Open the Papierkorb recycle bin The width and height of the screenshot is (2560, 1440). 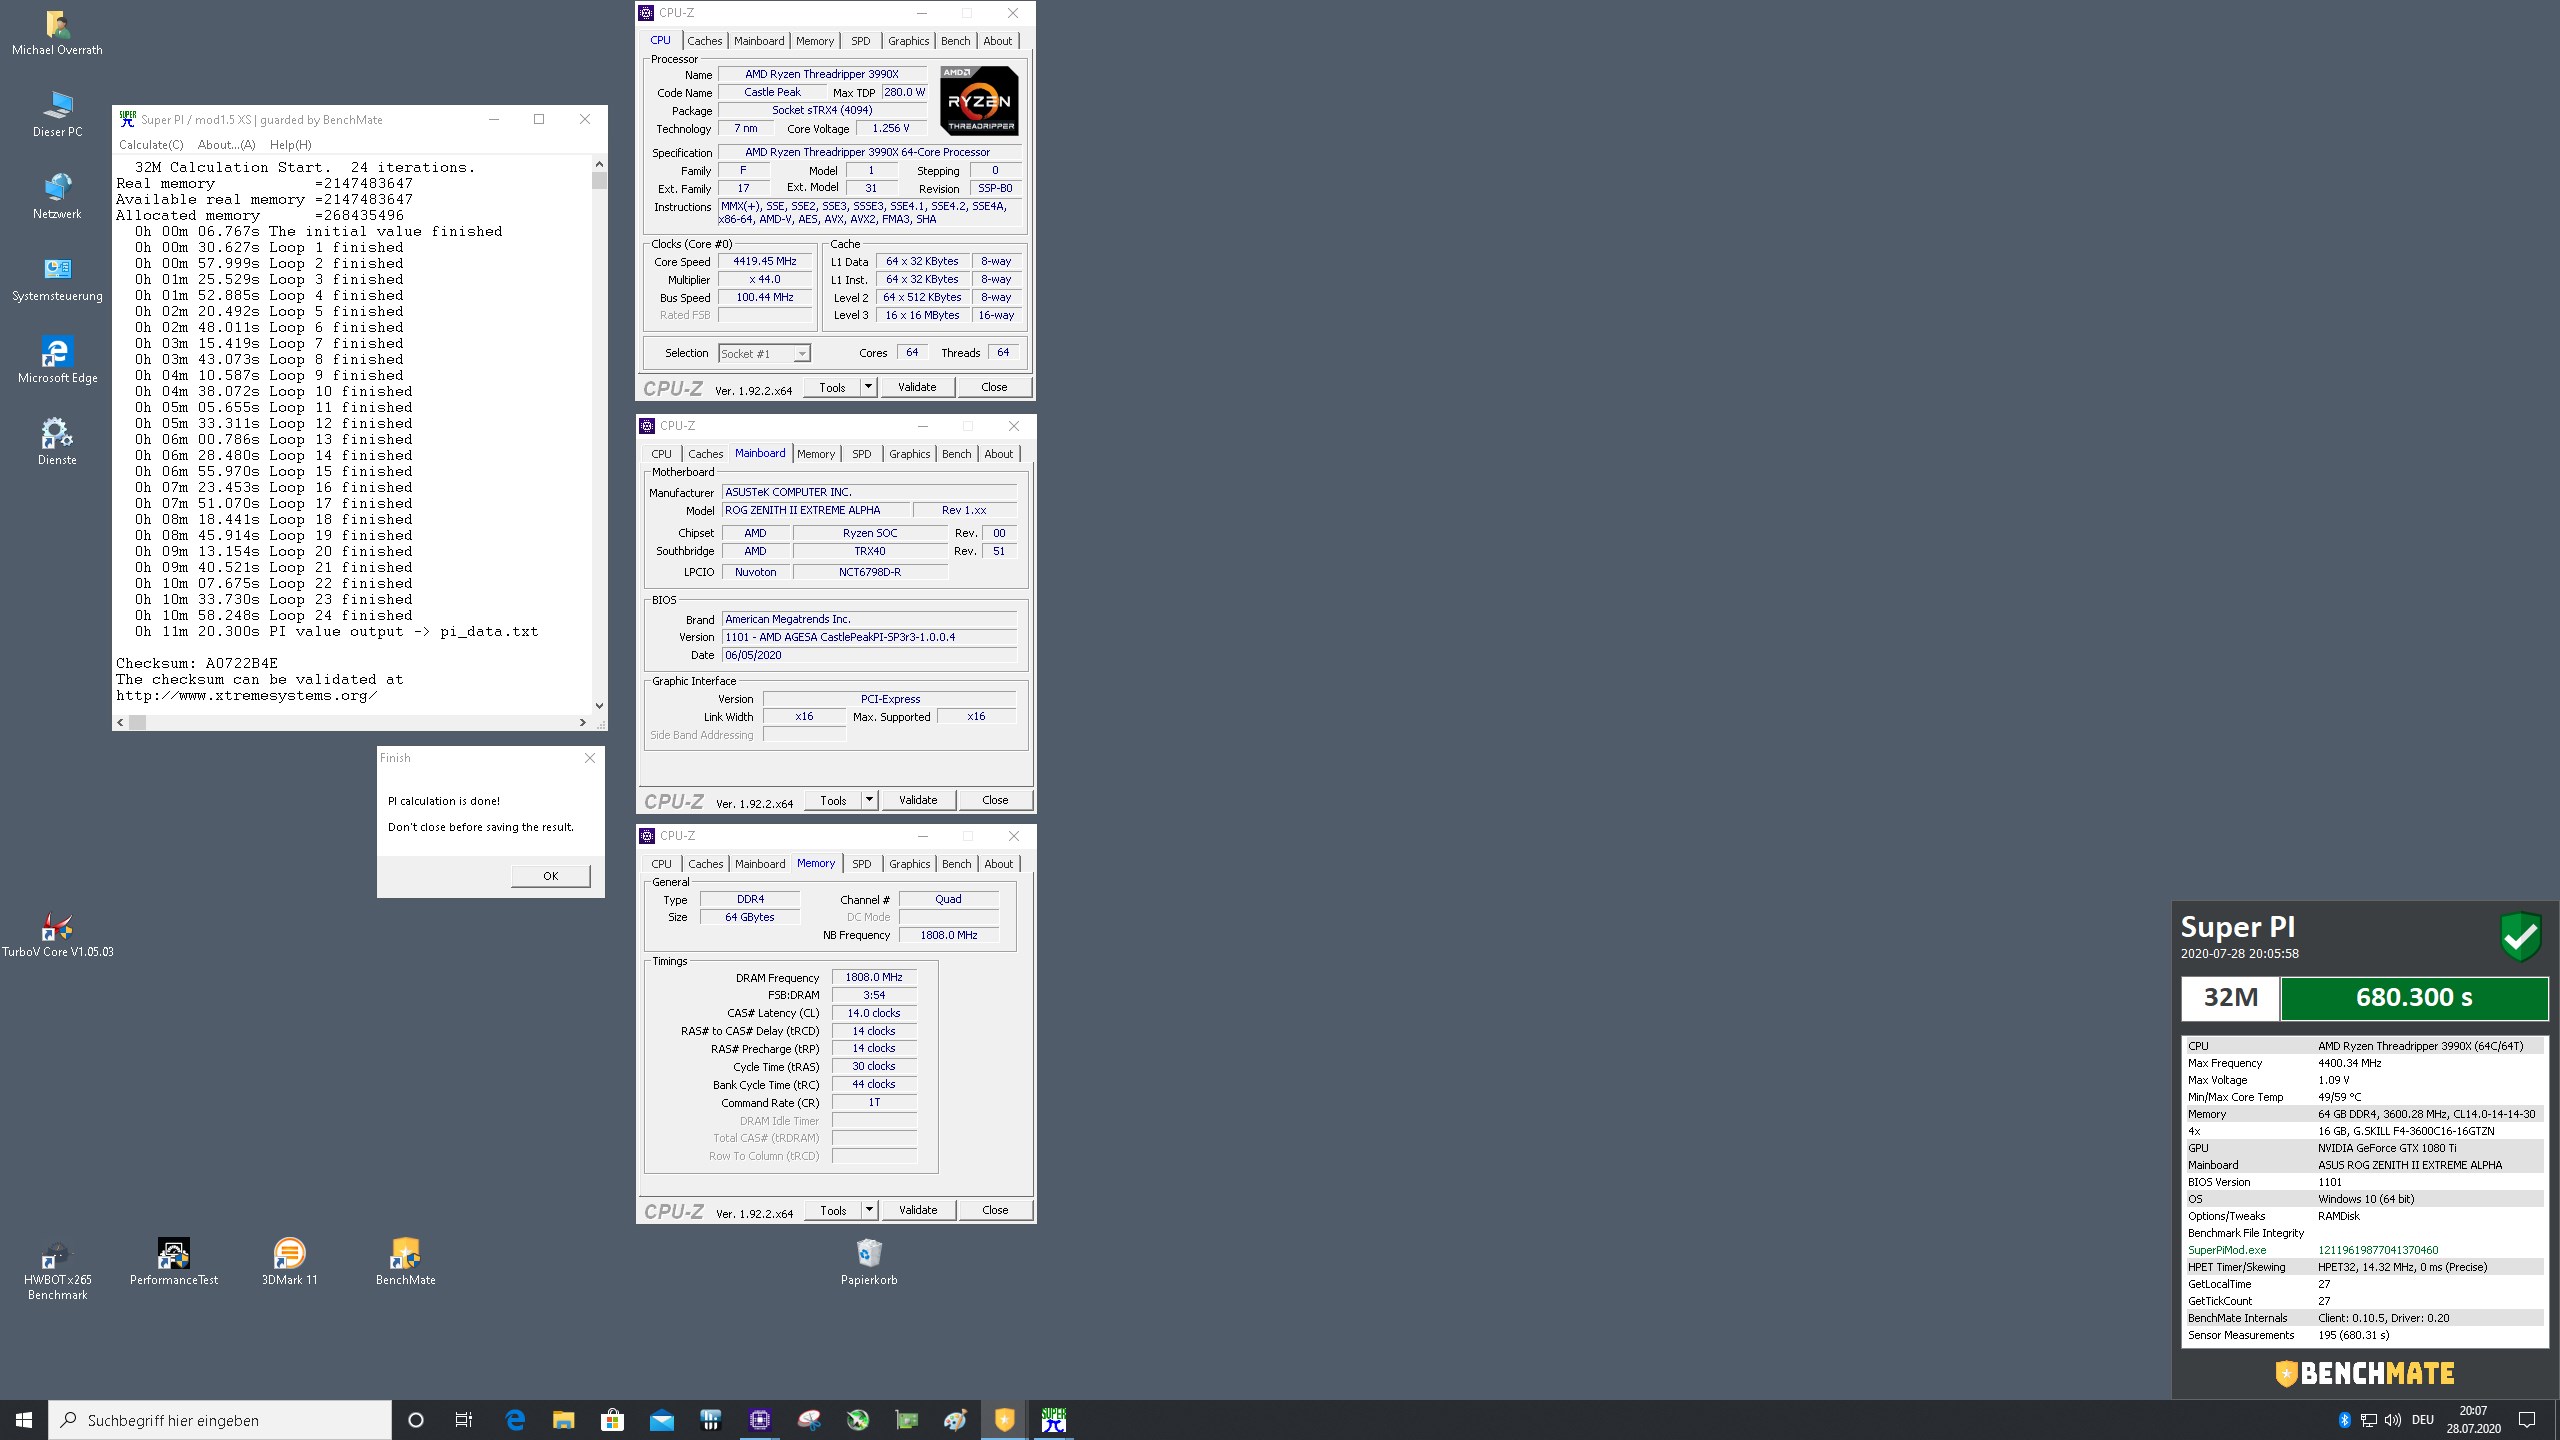tap(869, 1262)
